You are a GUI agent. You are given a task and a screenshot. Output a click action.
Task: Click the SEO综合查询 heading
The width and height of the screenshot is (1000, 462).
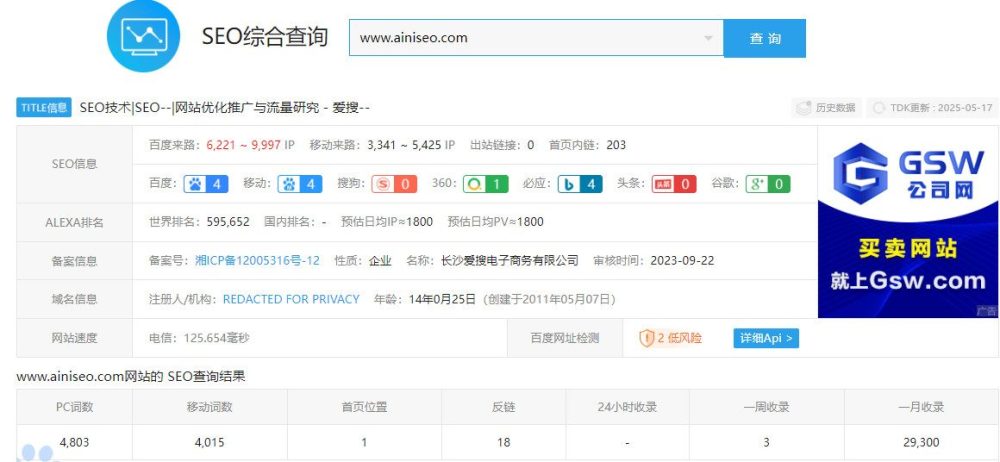pos(265,36)
